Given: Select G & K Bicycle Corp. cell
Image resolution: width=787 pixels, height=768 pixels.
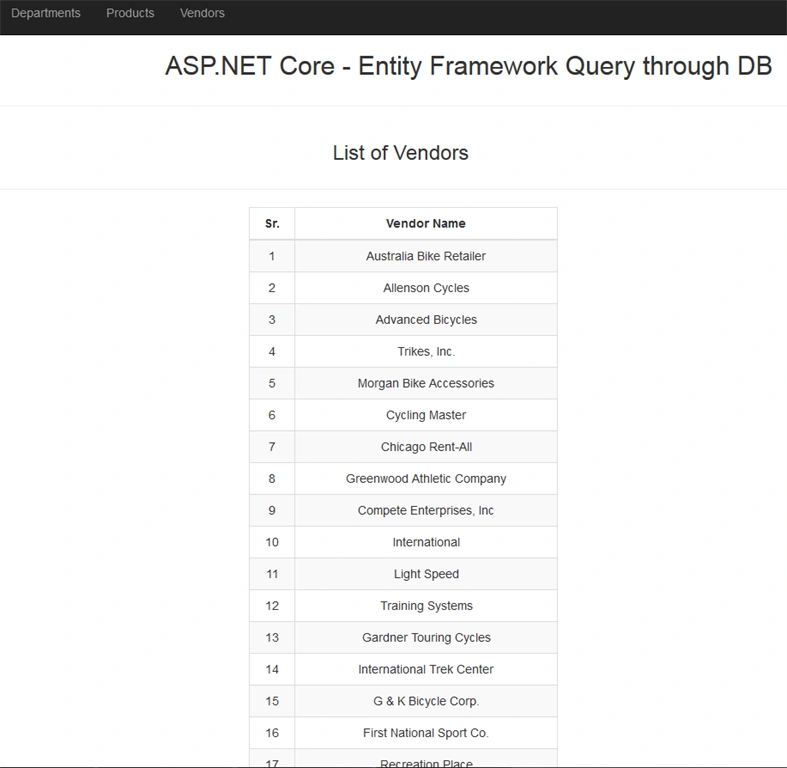Looking at the screenshot, I should click(426, 701).
